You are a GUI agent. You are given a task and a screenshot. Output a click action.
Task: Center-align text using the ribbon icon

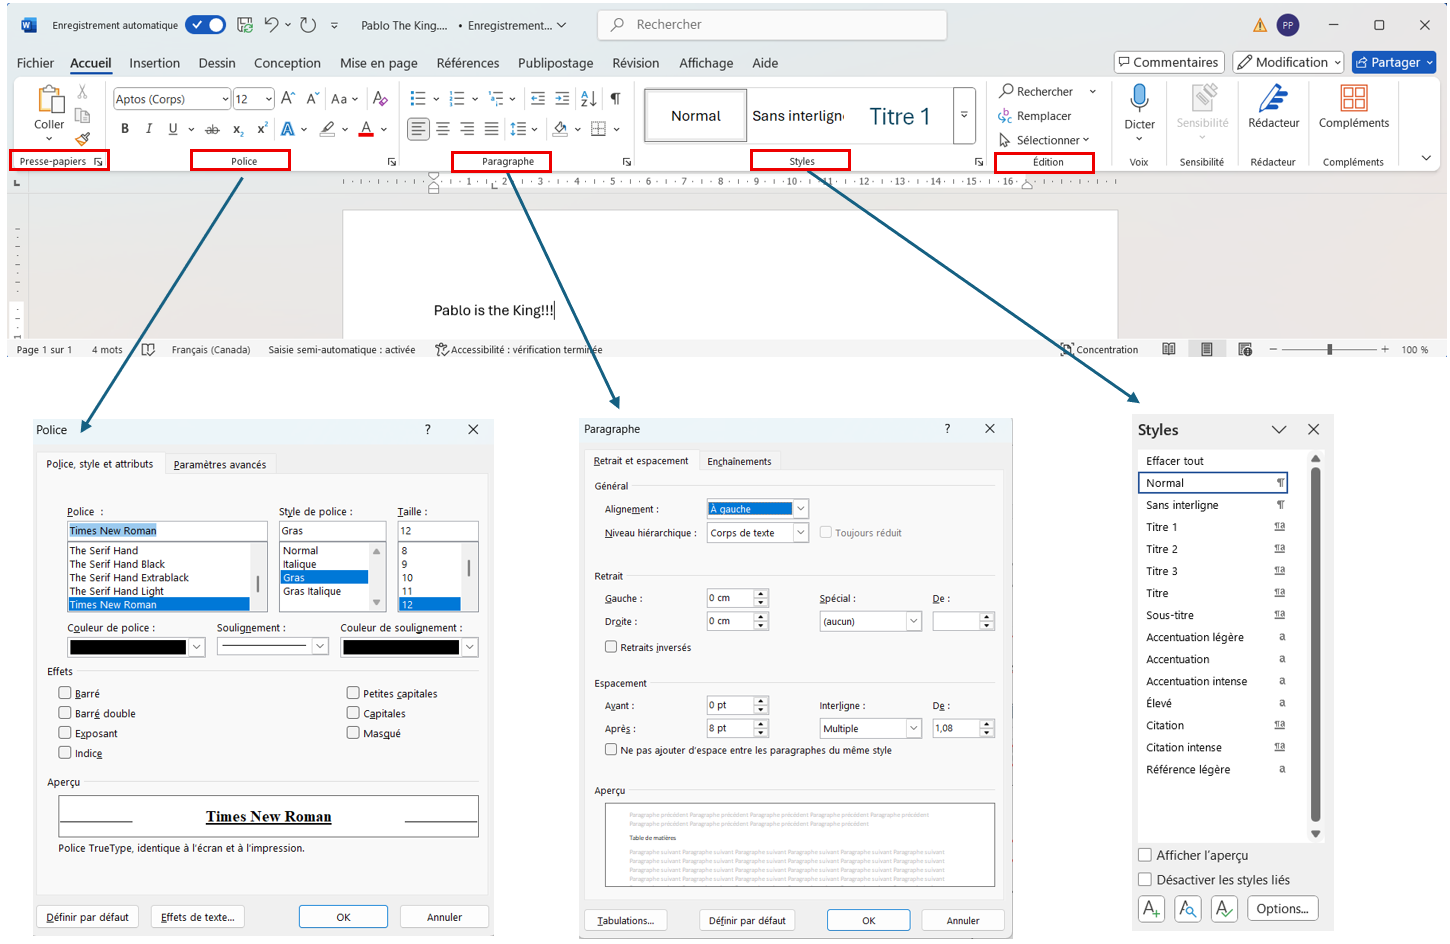443,129
